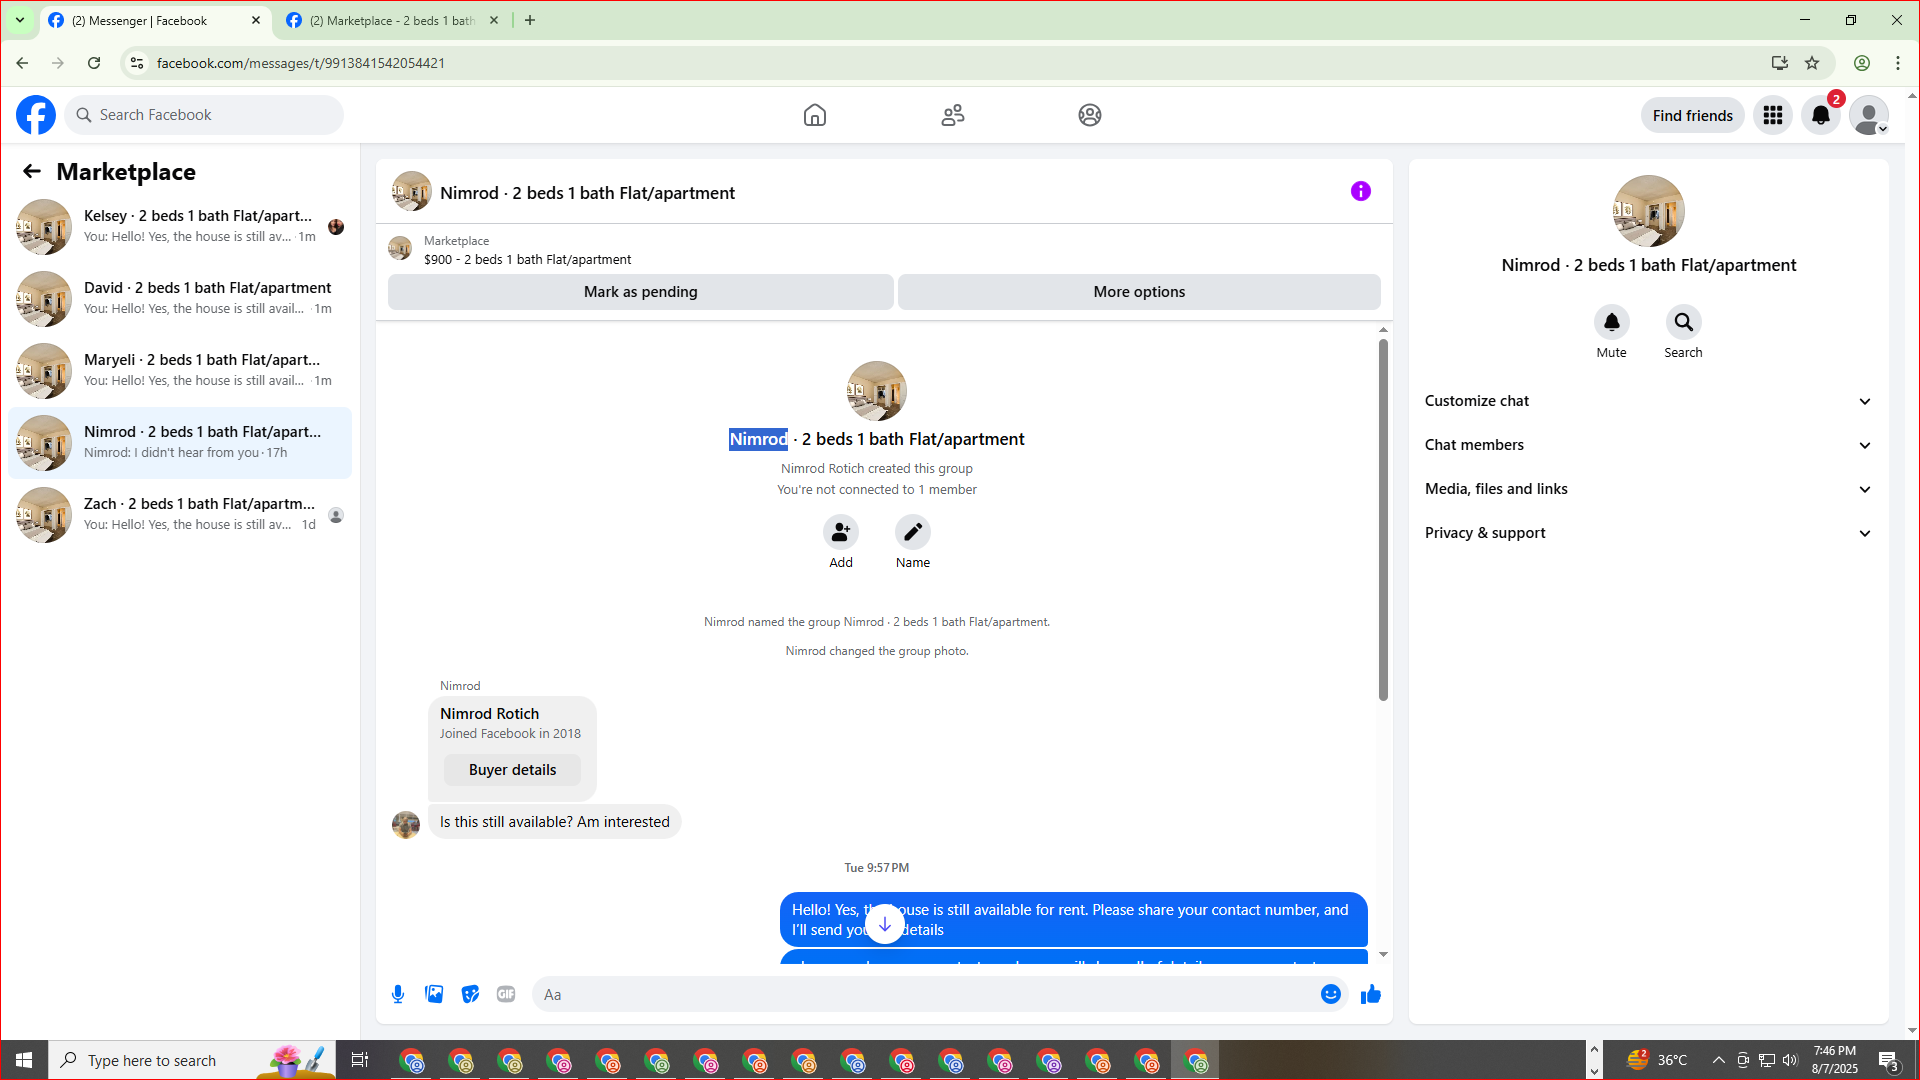Add people to the group chat
The width and height of the screenshot is (1920, 1080).
click(841, 532)
